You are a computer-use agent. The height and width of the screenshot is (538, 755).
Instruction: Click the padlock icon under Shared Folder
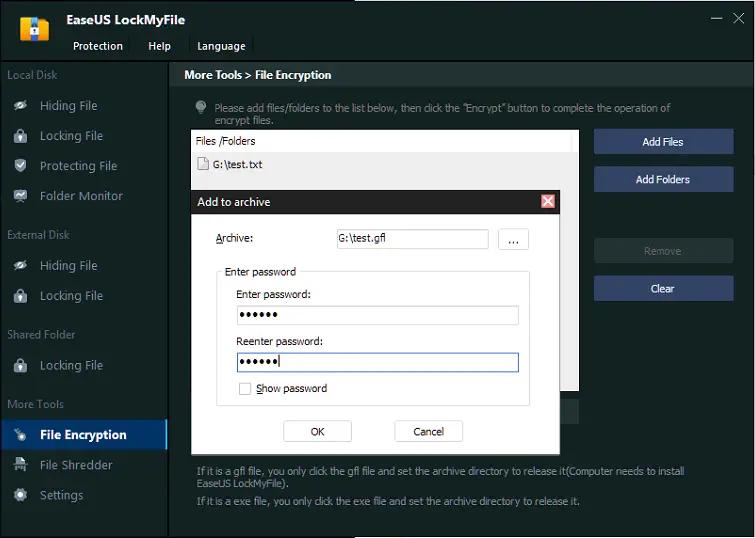click(x=20, y=366)
